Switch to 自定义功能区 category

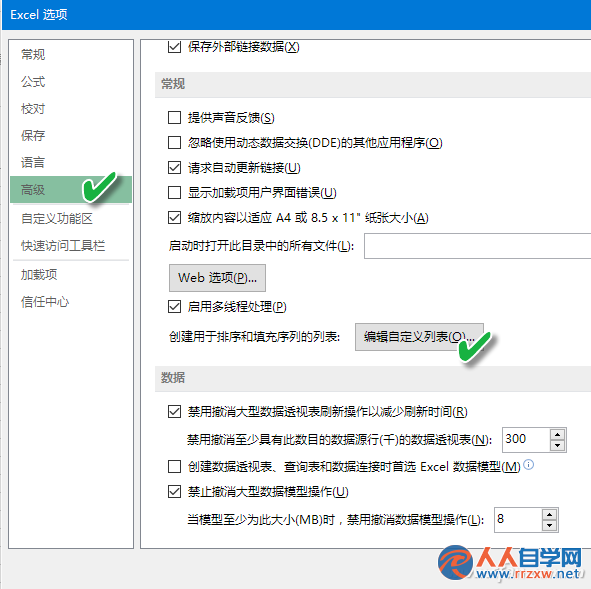point(57,218)
